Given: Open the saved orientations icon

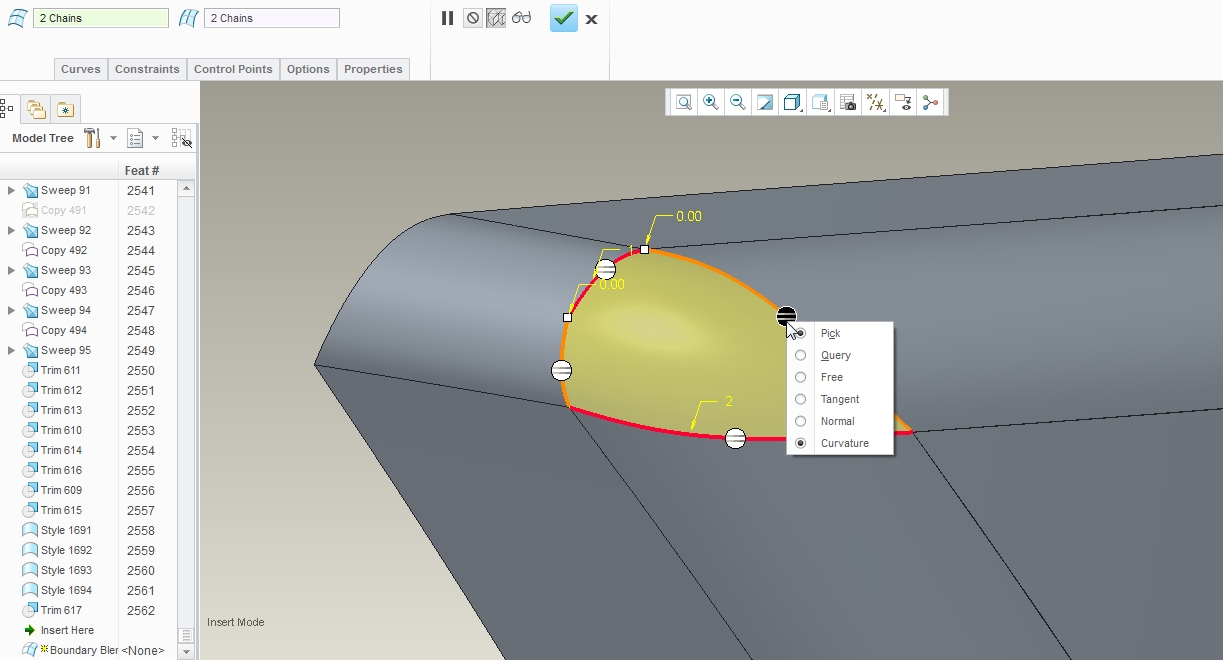Looking at the screenshot, I should coord(820,102).
